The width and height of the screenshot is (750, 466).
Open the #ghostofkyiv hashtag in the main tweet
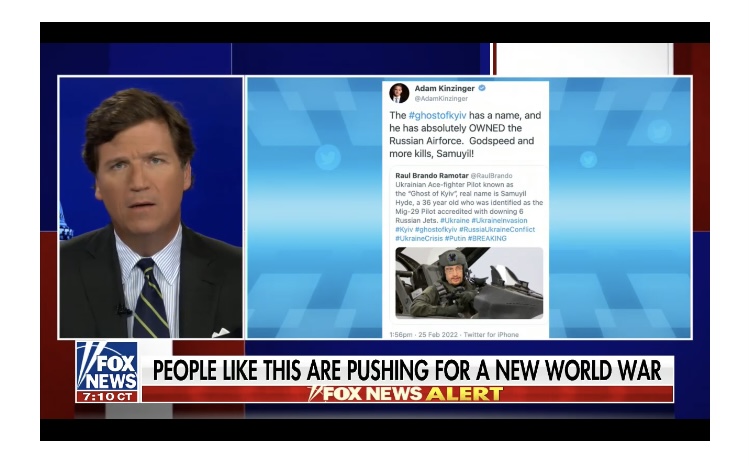[437, 115]
